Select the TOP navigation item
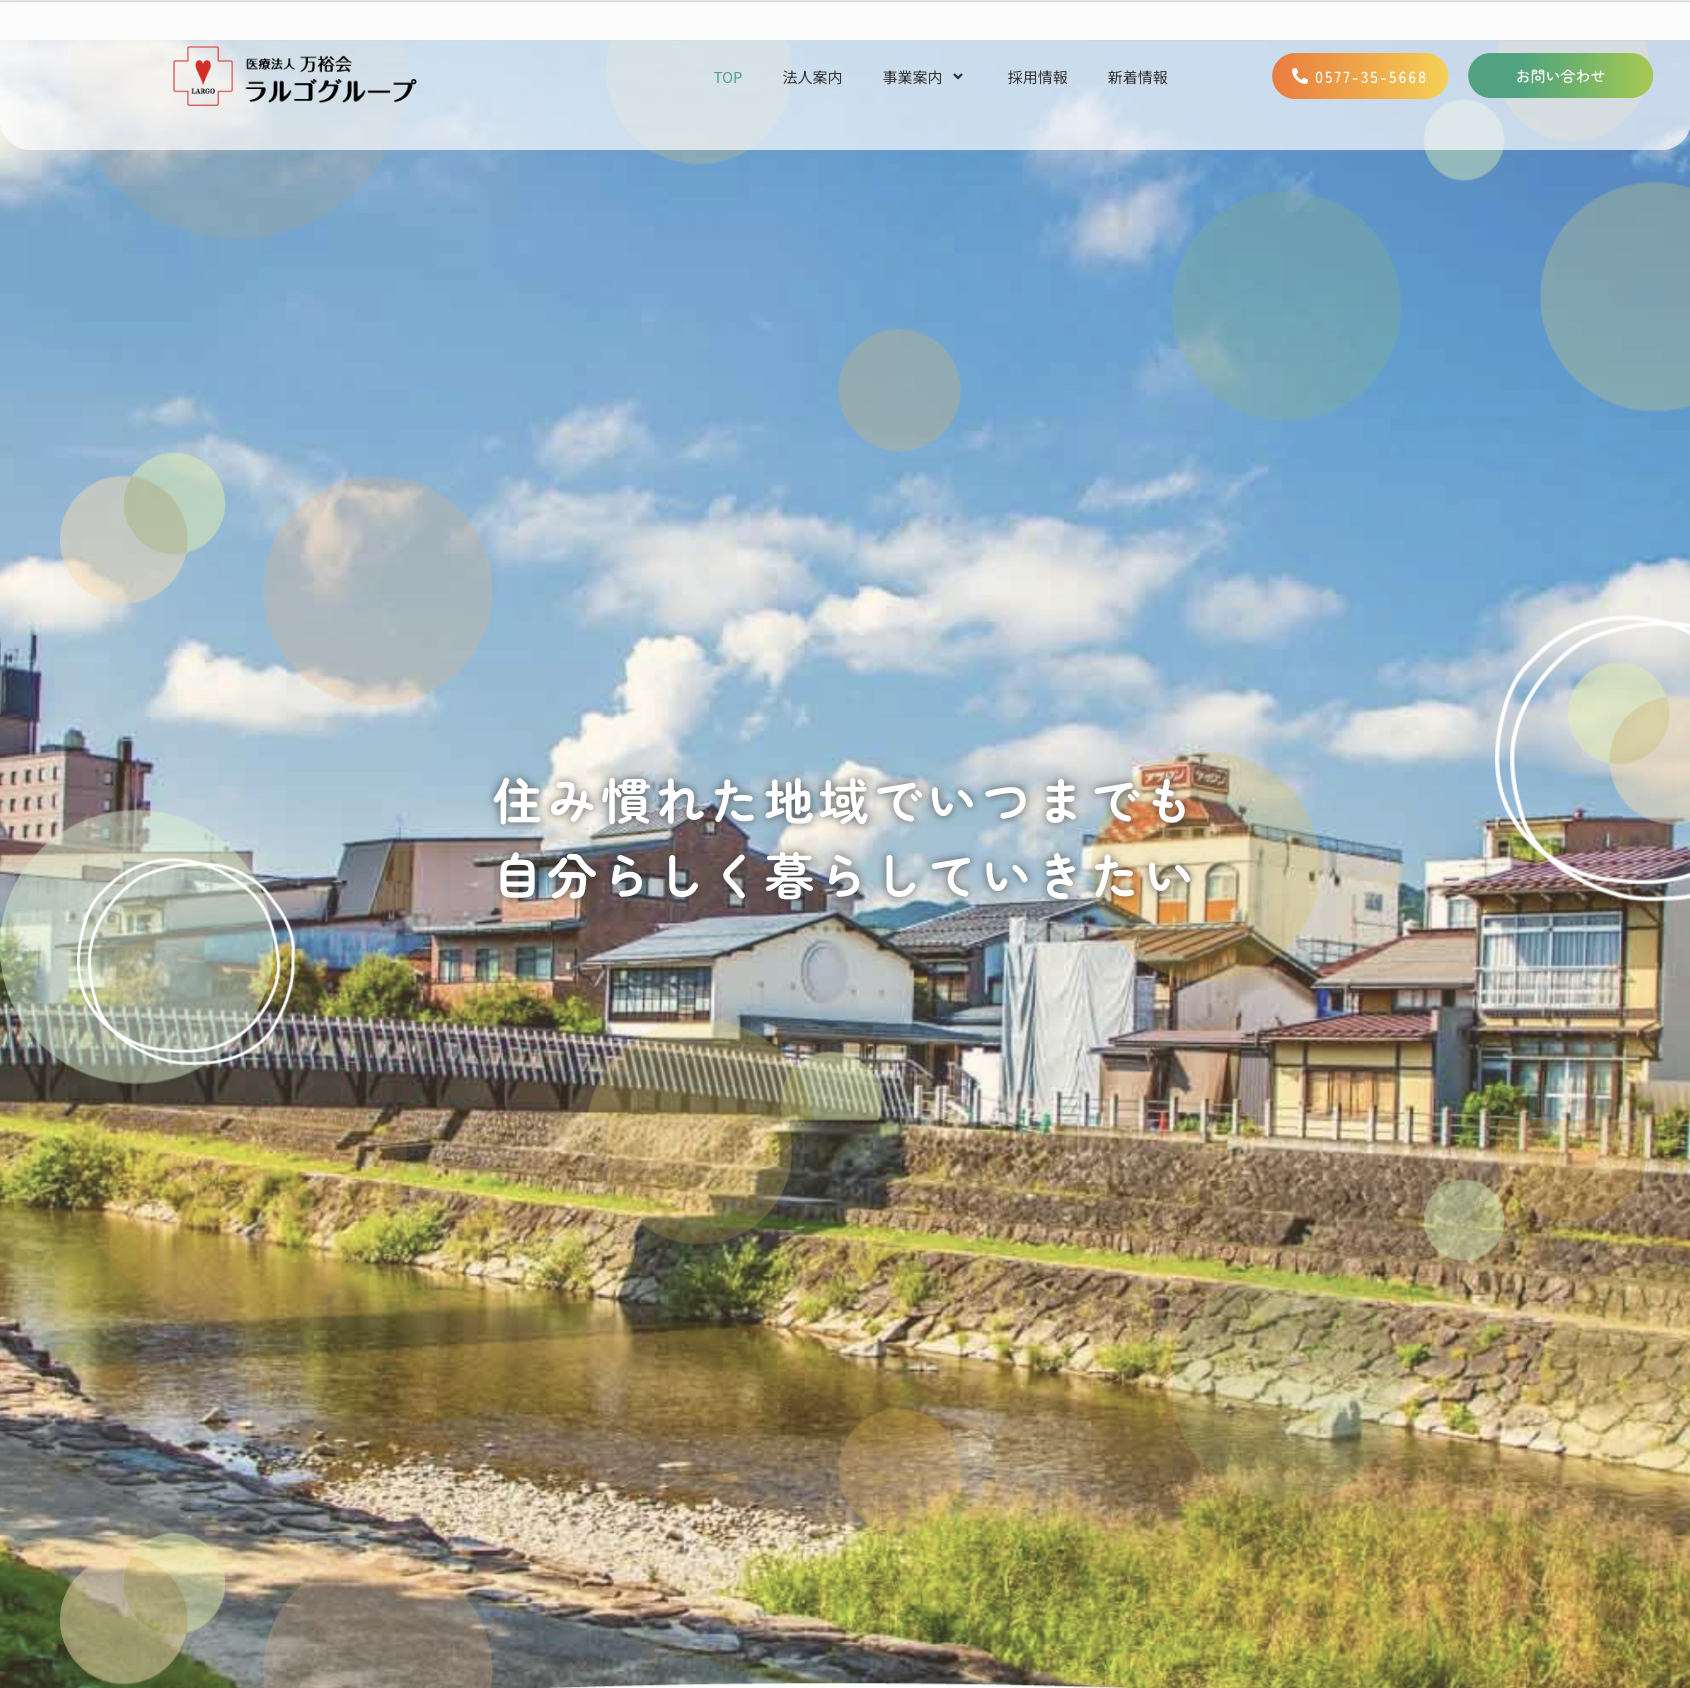The width and height of the screenshot is (1690, 1688). click(x=727, y=78)
